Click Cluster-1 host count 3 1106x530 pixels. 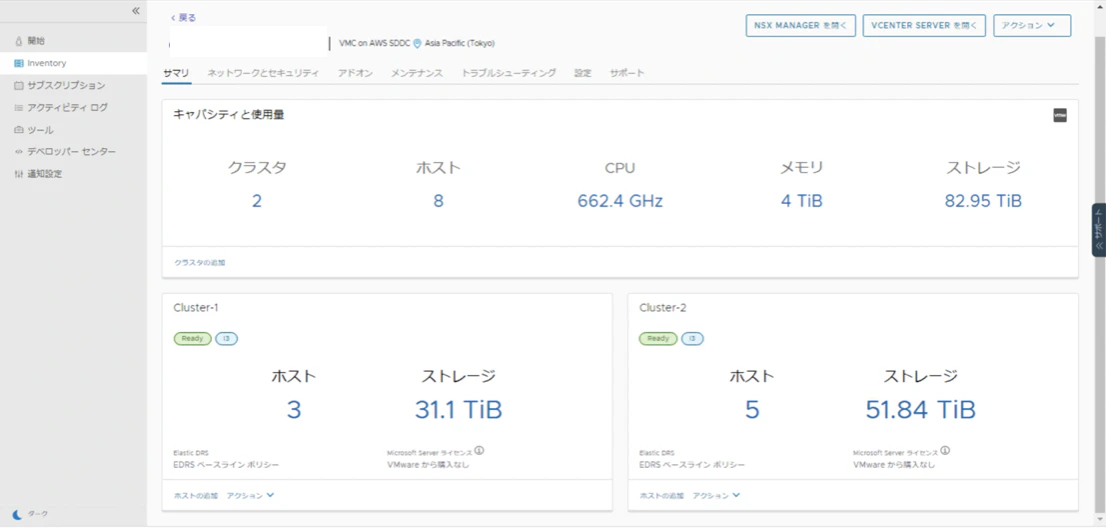294,410
